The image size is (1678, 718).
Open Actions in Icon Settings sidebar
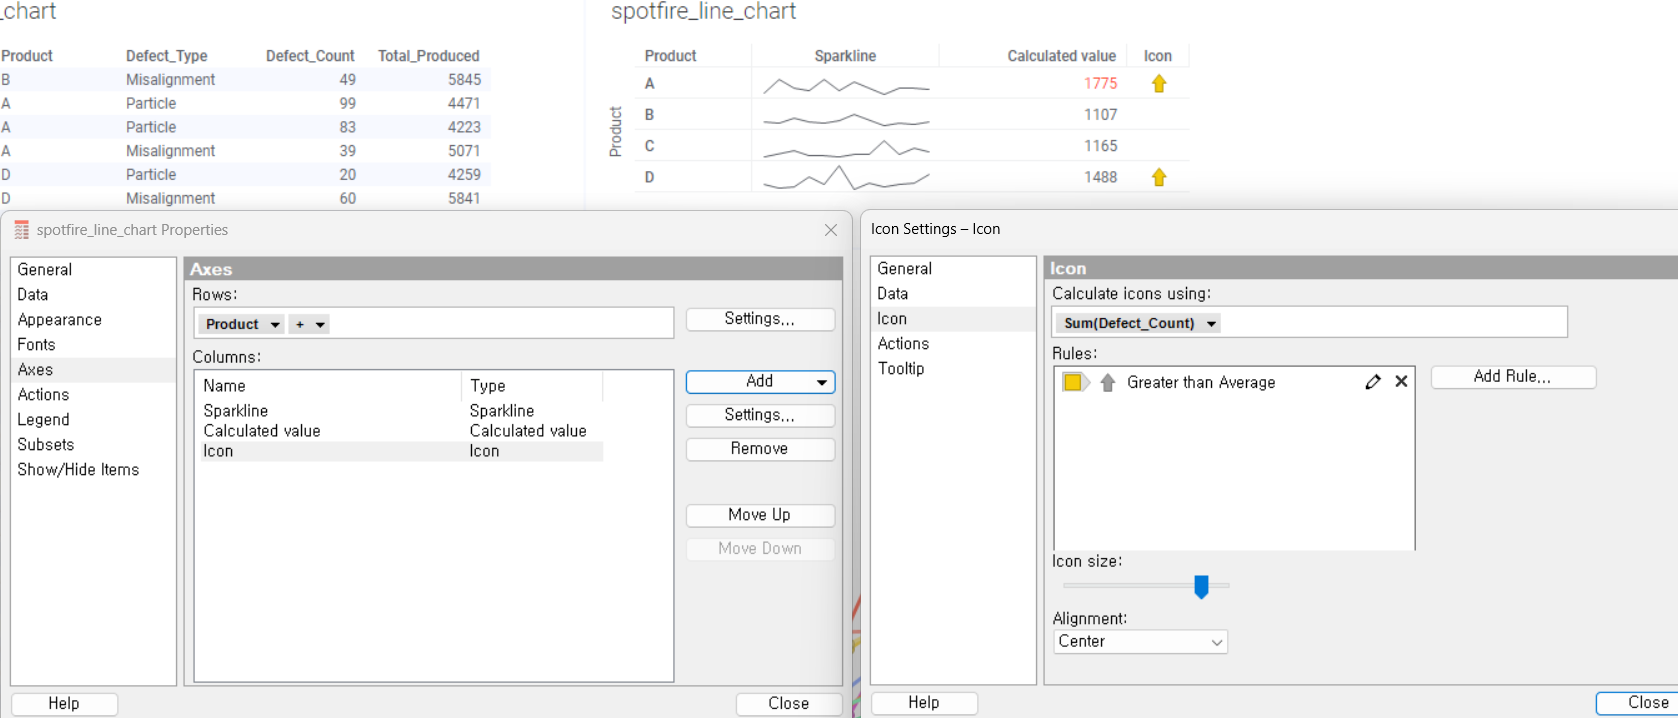(x=904, y=344)
